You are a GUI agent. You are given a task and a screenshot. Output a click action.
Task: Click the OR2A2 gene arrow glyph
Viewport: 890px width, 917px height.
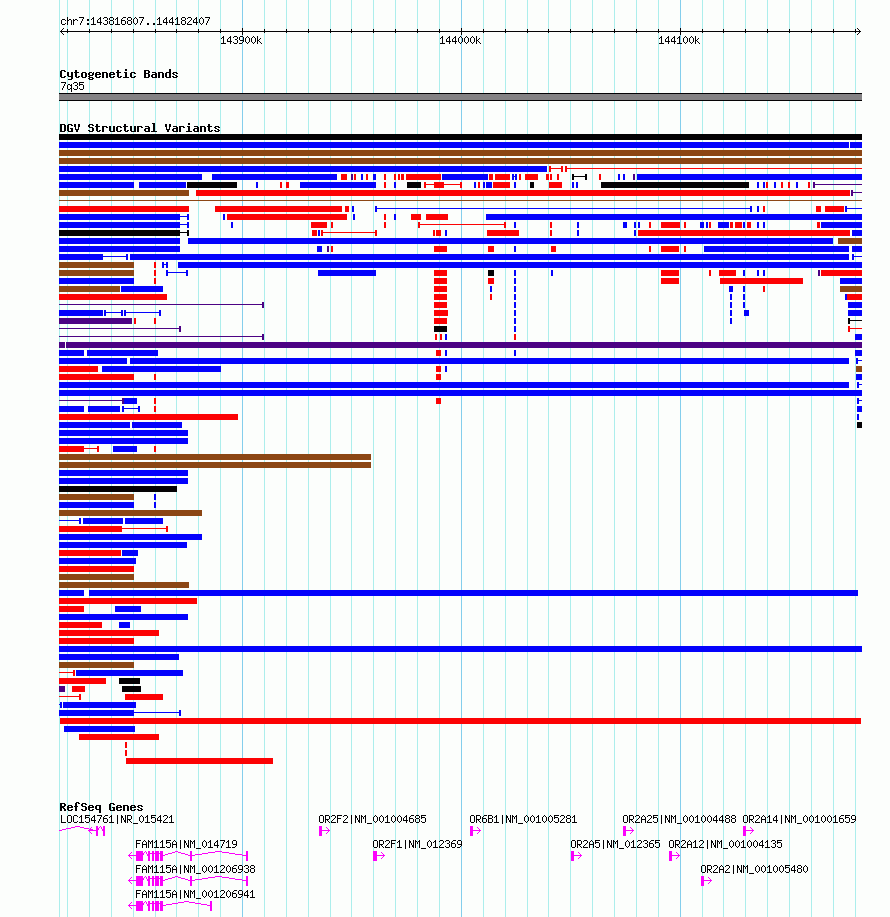(x=706, y=881)
